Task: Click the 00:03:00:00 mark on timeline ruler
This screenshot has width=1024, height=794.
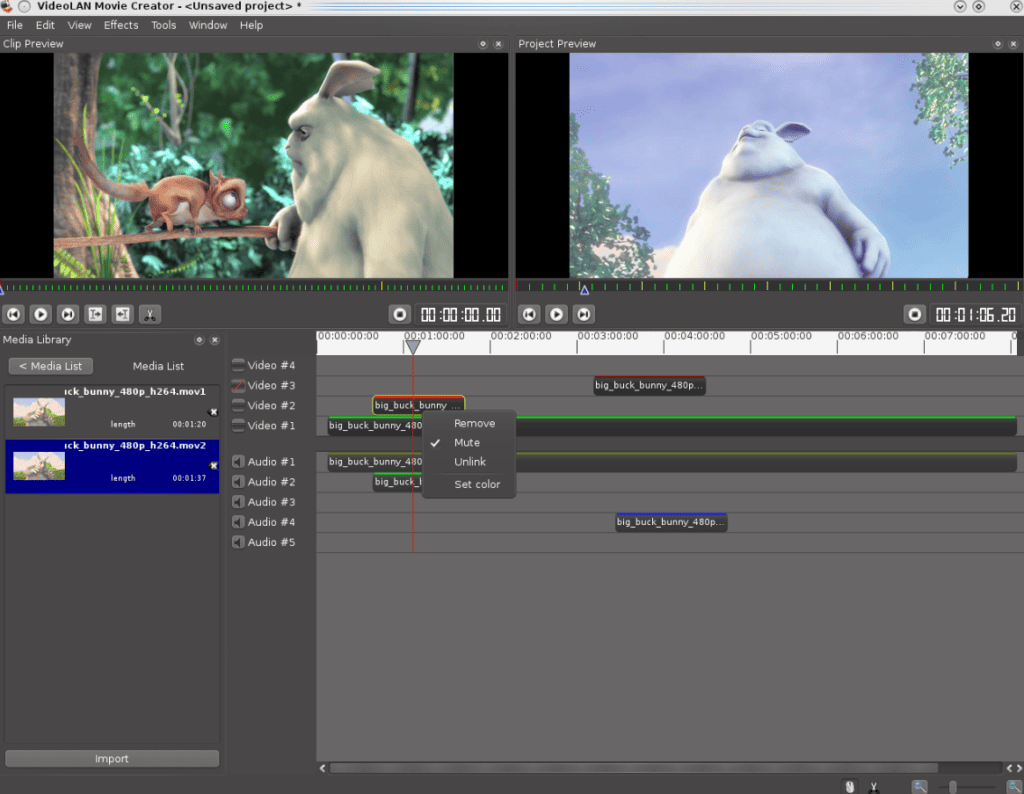Action: pyautogui.click(x=607, y=336)
